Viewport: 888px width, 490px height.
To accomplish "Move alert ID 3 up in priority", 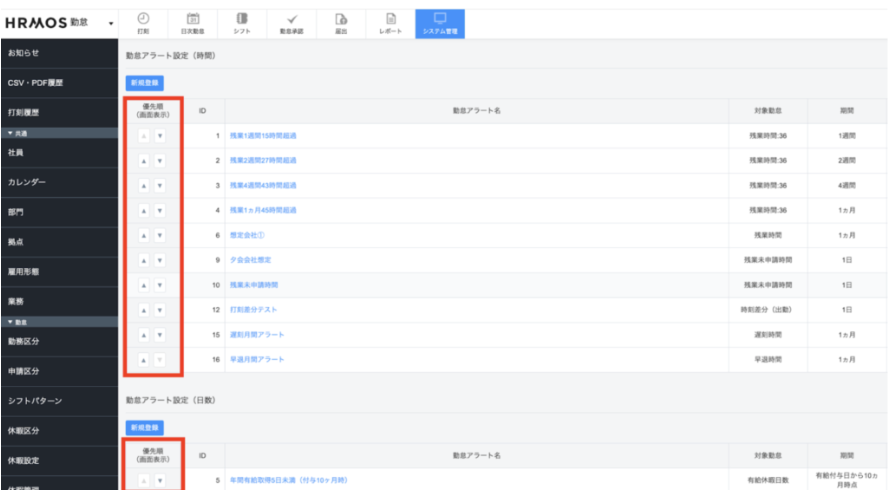I will click(144, 186).
